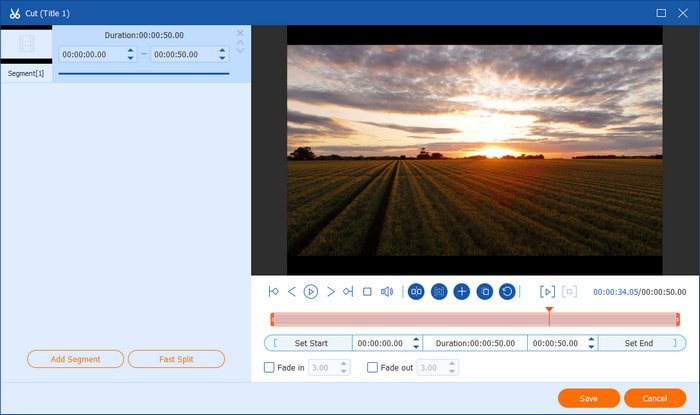The height and width of the screenshot is (415, 700).
Task: Step forward one frame
Action: 331,292
